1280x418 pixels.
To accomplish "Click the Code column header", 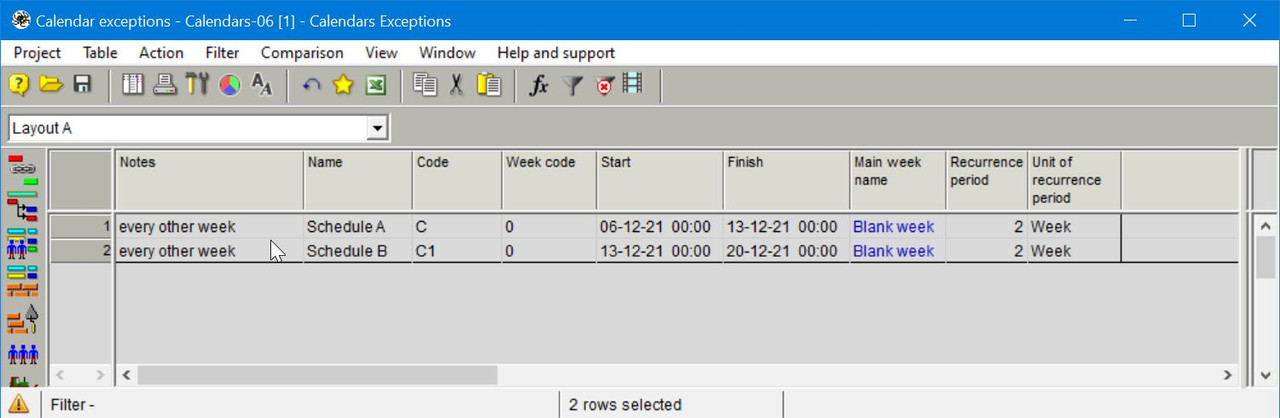I will coord(457,180).
